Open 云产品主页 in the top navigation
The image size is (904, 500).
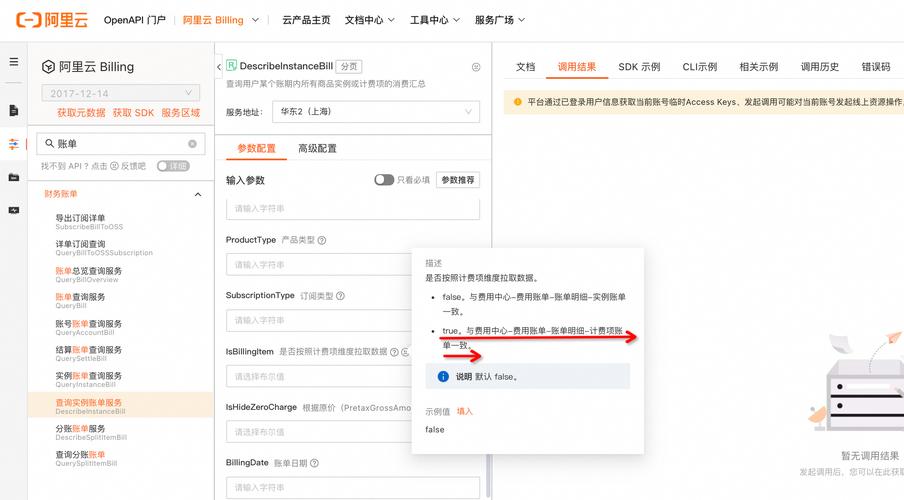[x=306, y=20]
